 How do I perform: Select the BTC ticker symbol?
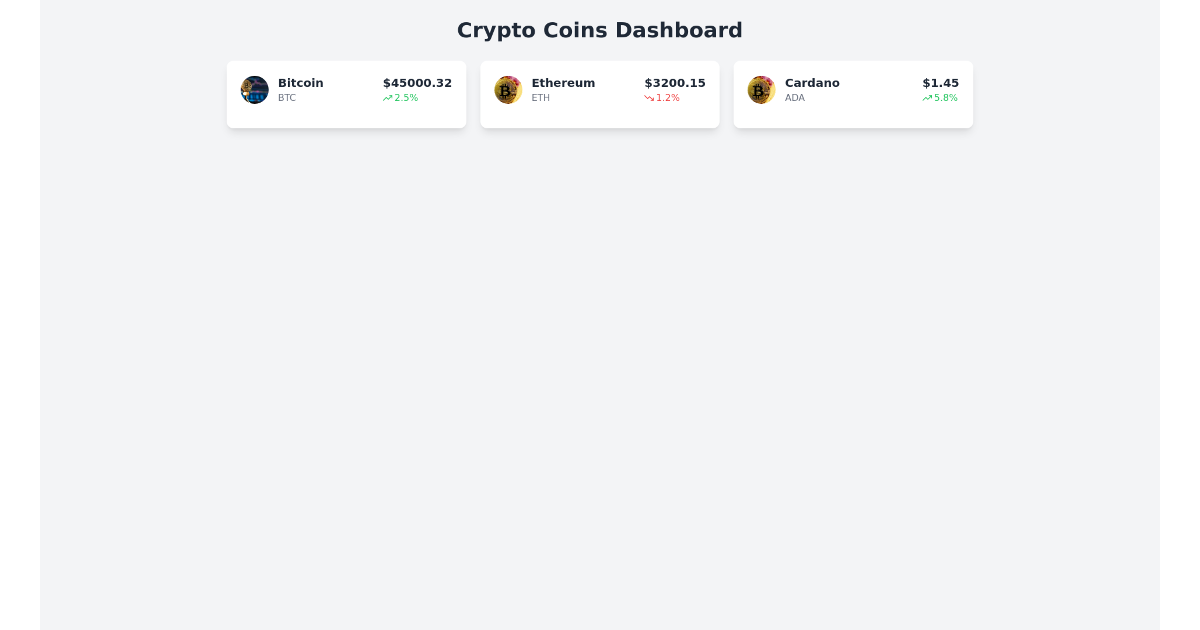pos(287,98)
